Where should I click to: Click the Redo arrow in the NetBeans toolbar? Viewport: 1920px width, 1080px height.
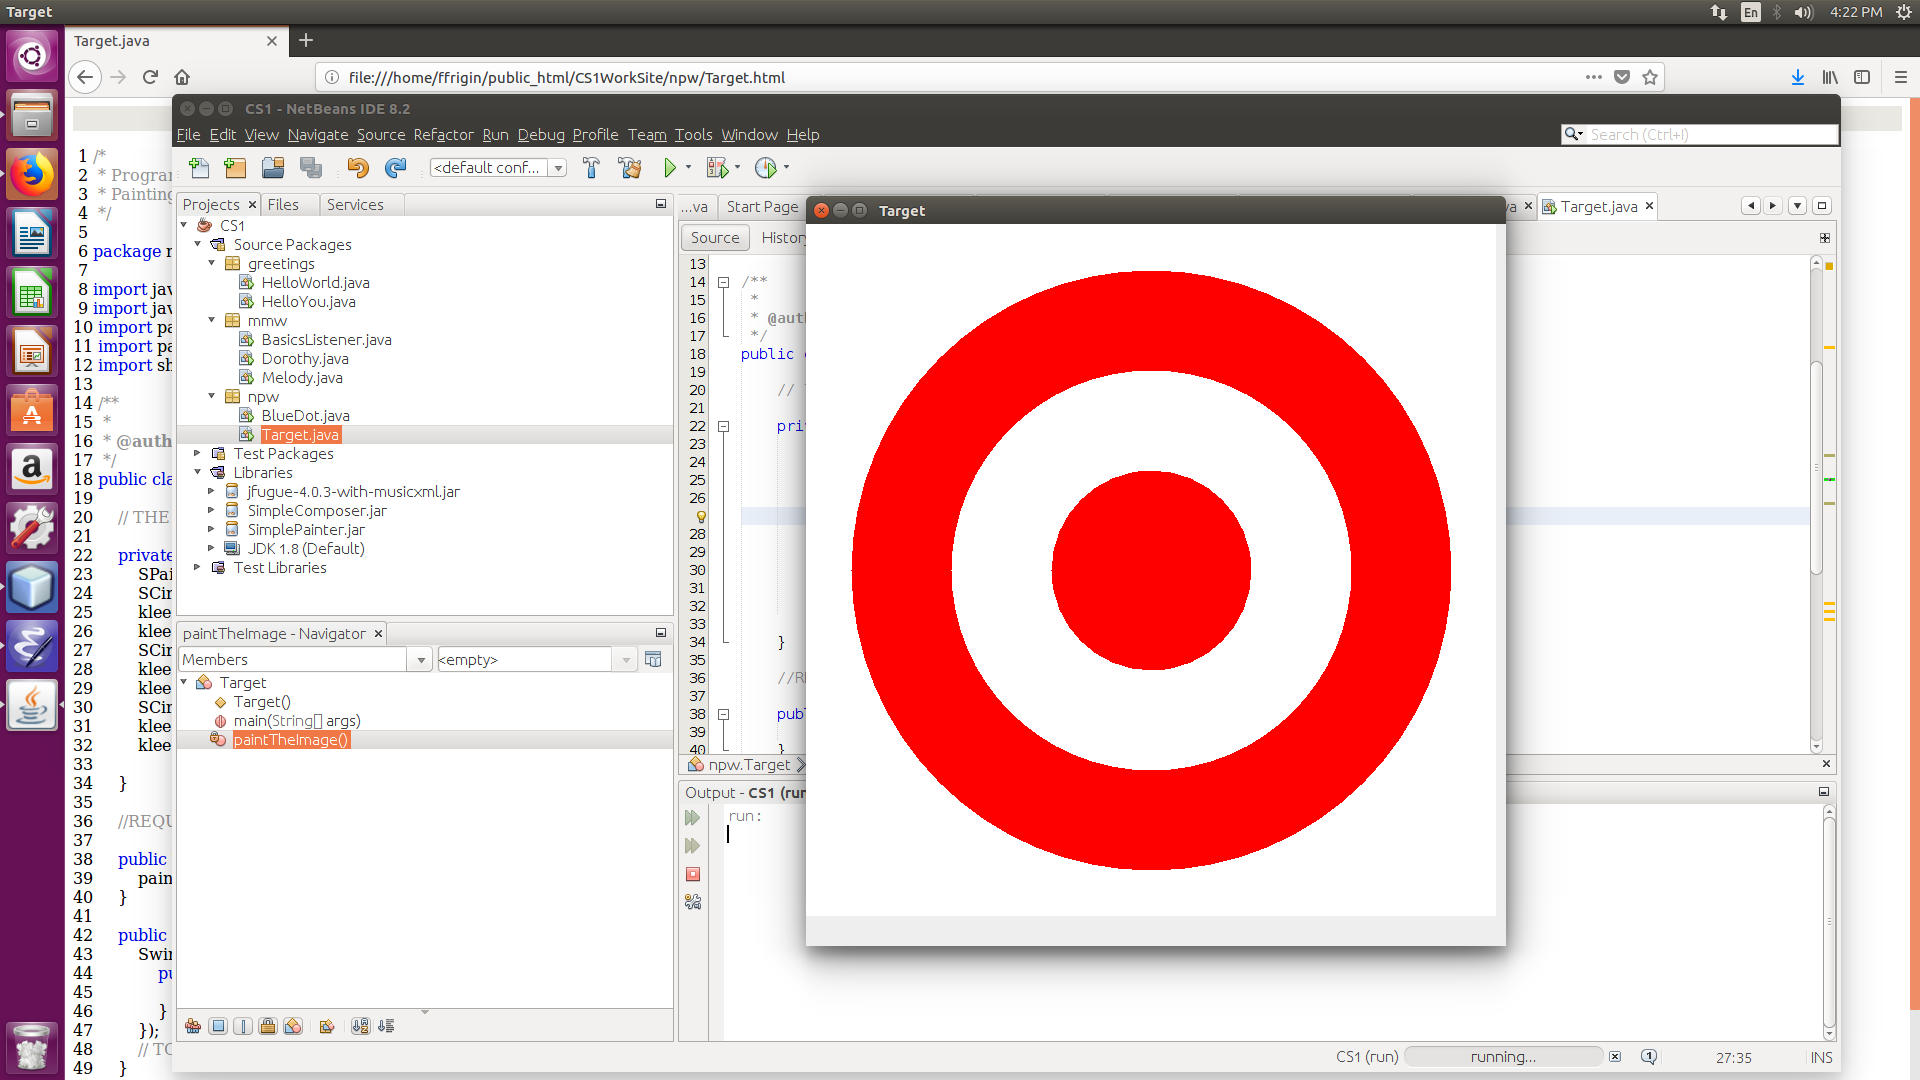coord(396,168)
